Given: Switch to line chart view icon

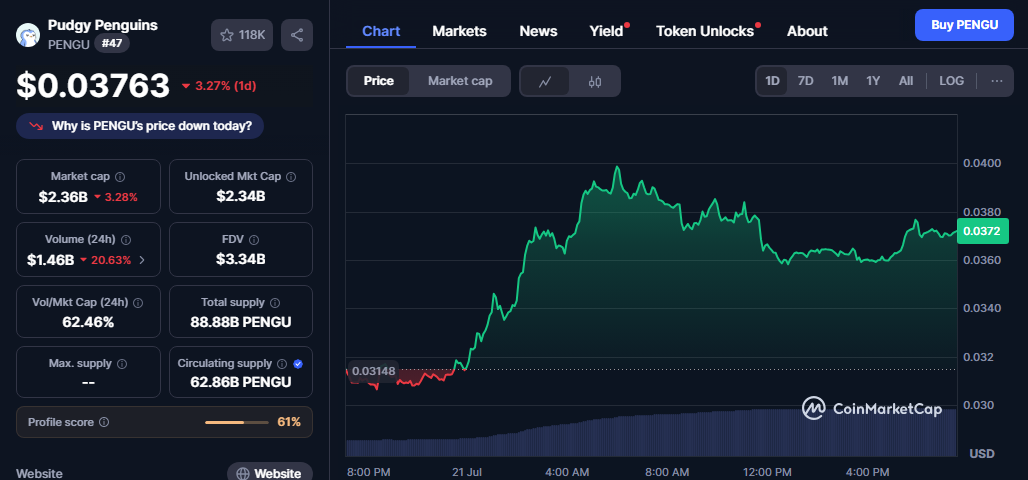Looking at the screenshot, I should point(545,81).
